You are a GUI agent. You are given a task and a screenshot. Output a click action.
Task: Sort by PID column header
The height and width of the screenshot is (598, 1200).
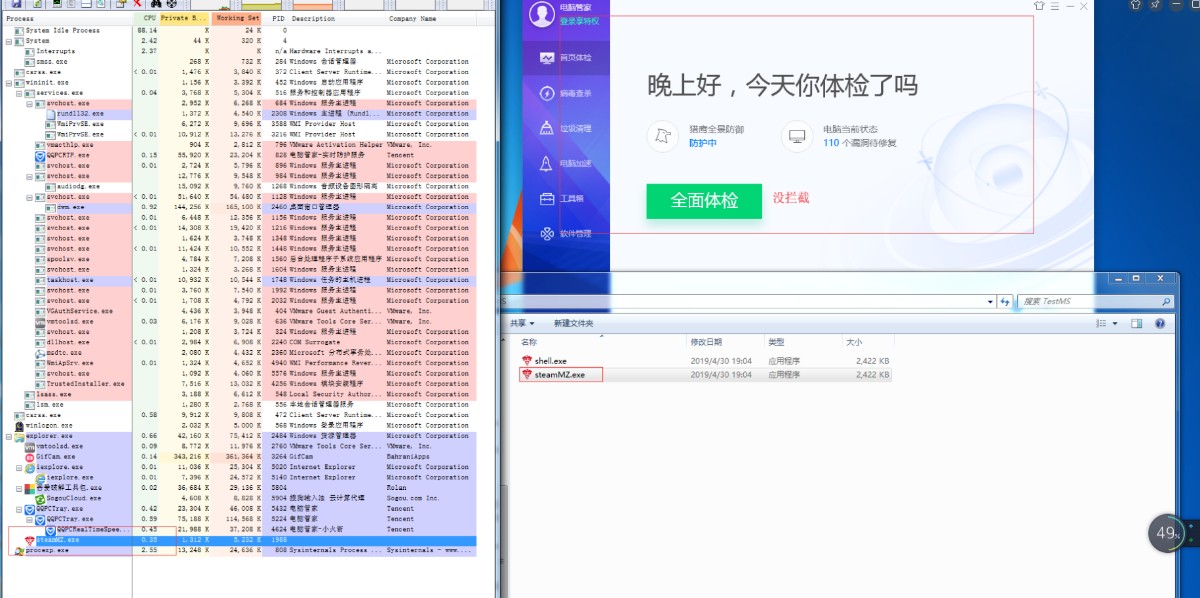[278, 18]
